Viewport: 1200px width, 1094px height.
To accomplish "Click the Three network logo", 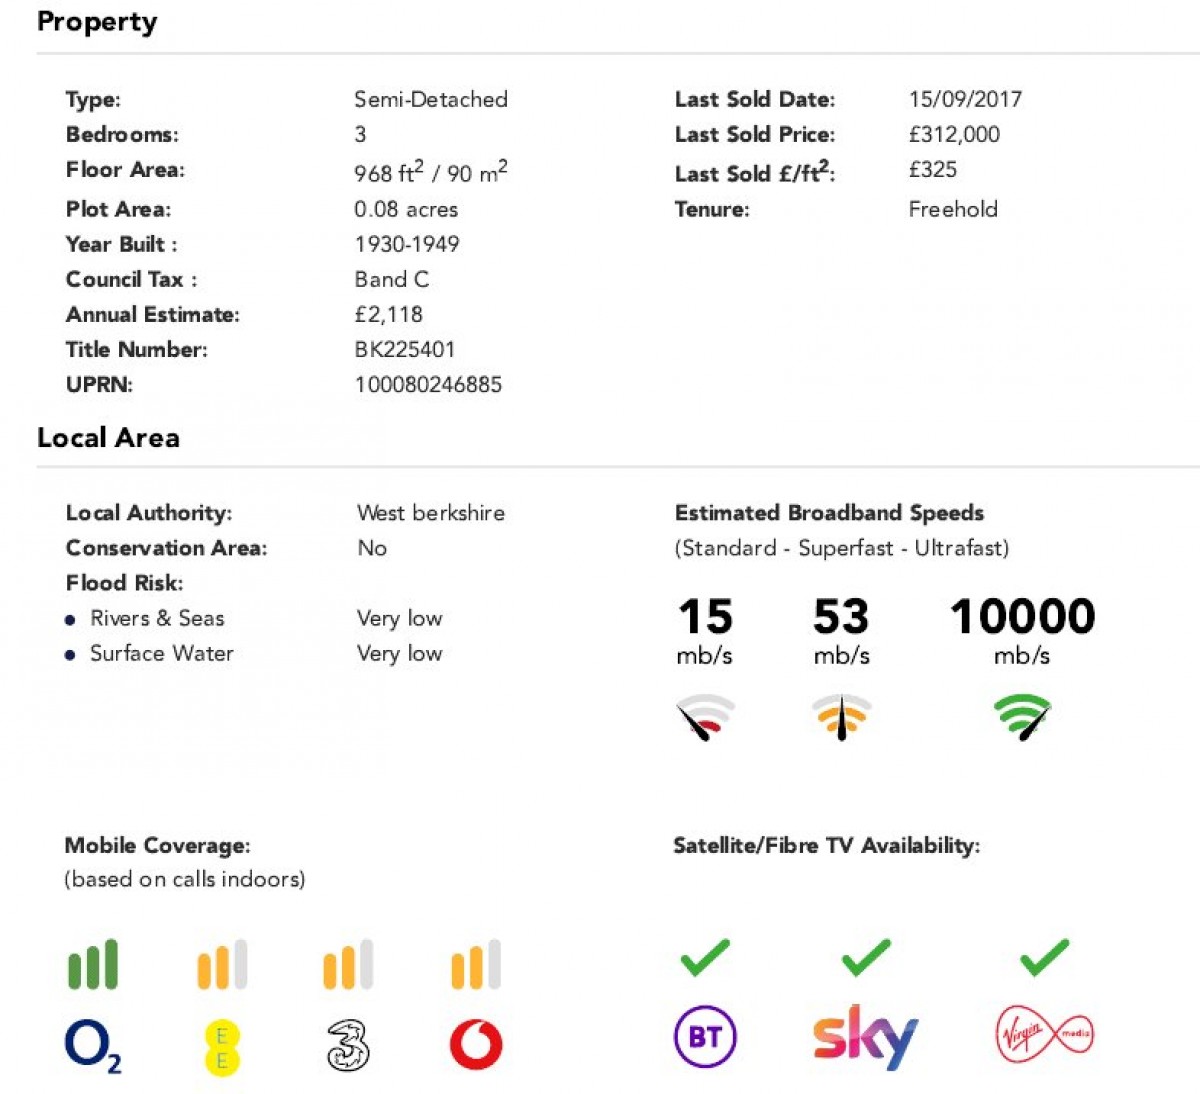I will (348, 1046).
